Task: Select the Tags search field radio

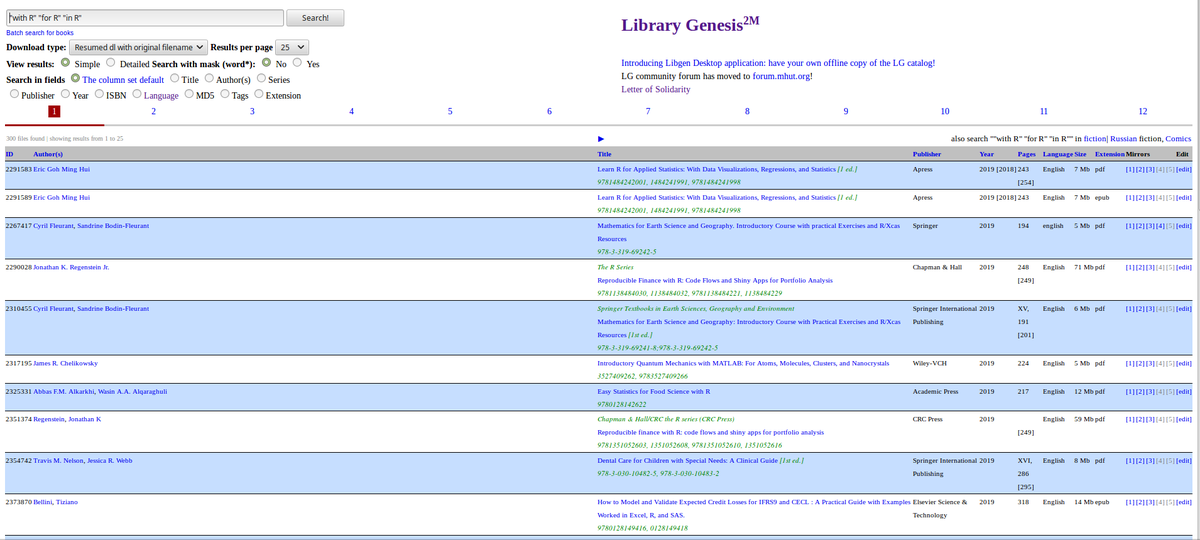Action: pos(225,95)
